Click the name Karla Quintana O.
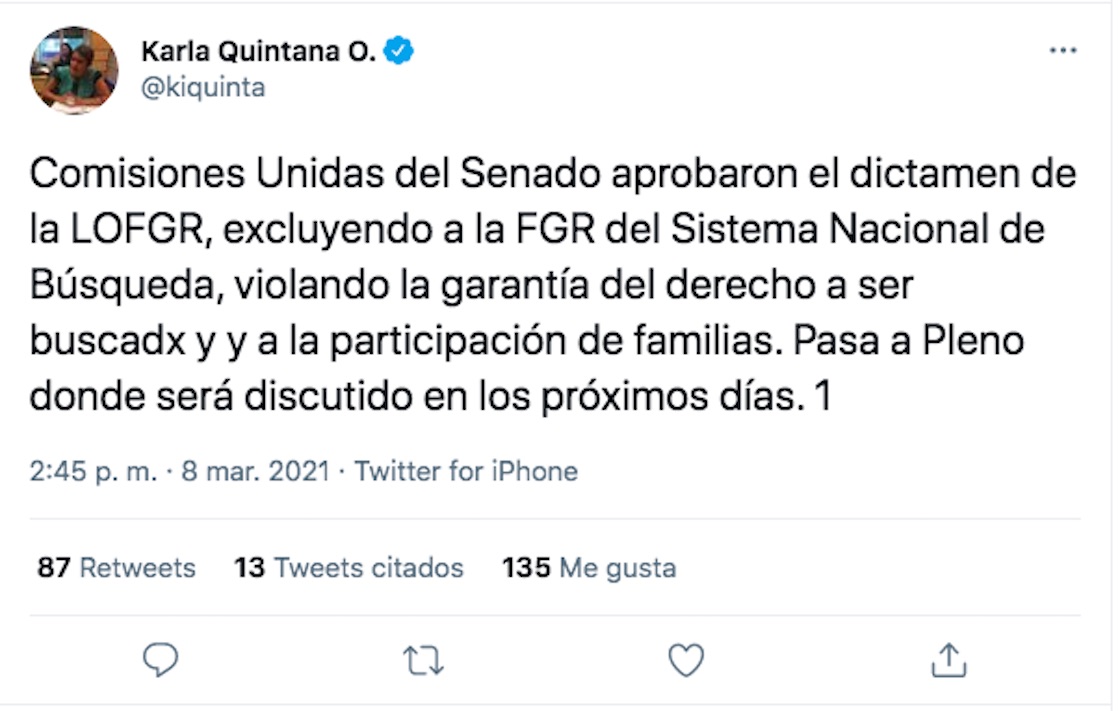Image resolution: width=1120 pixels, height=711 pixels. [258, 51]
